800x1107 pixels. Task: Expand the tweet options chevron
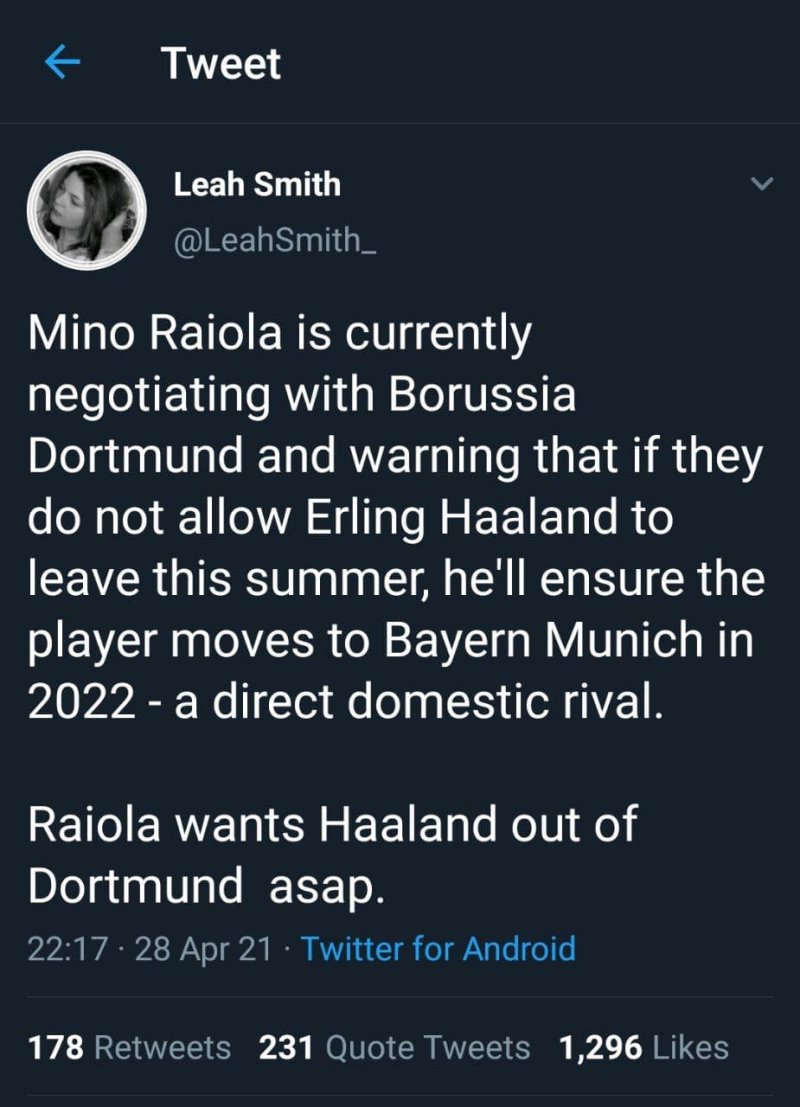point(762,184)
